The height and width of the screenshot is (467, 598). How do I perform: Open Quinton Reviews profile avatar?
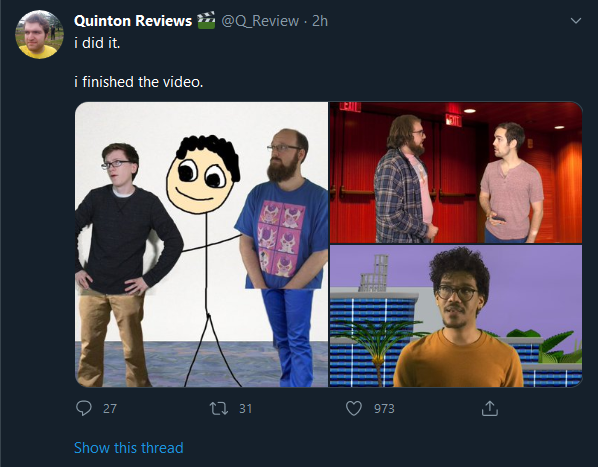tap(39, 34)
